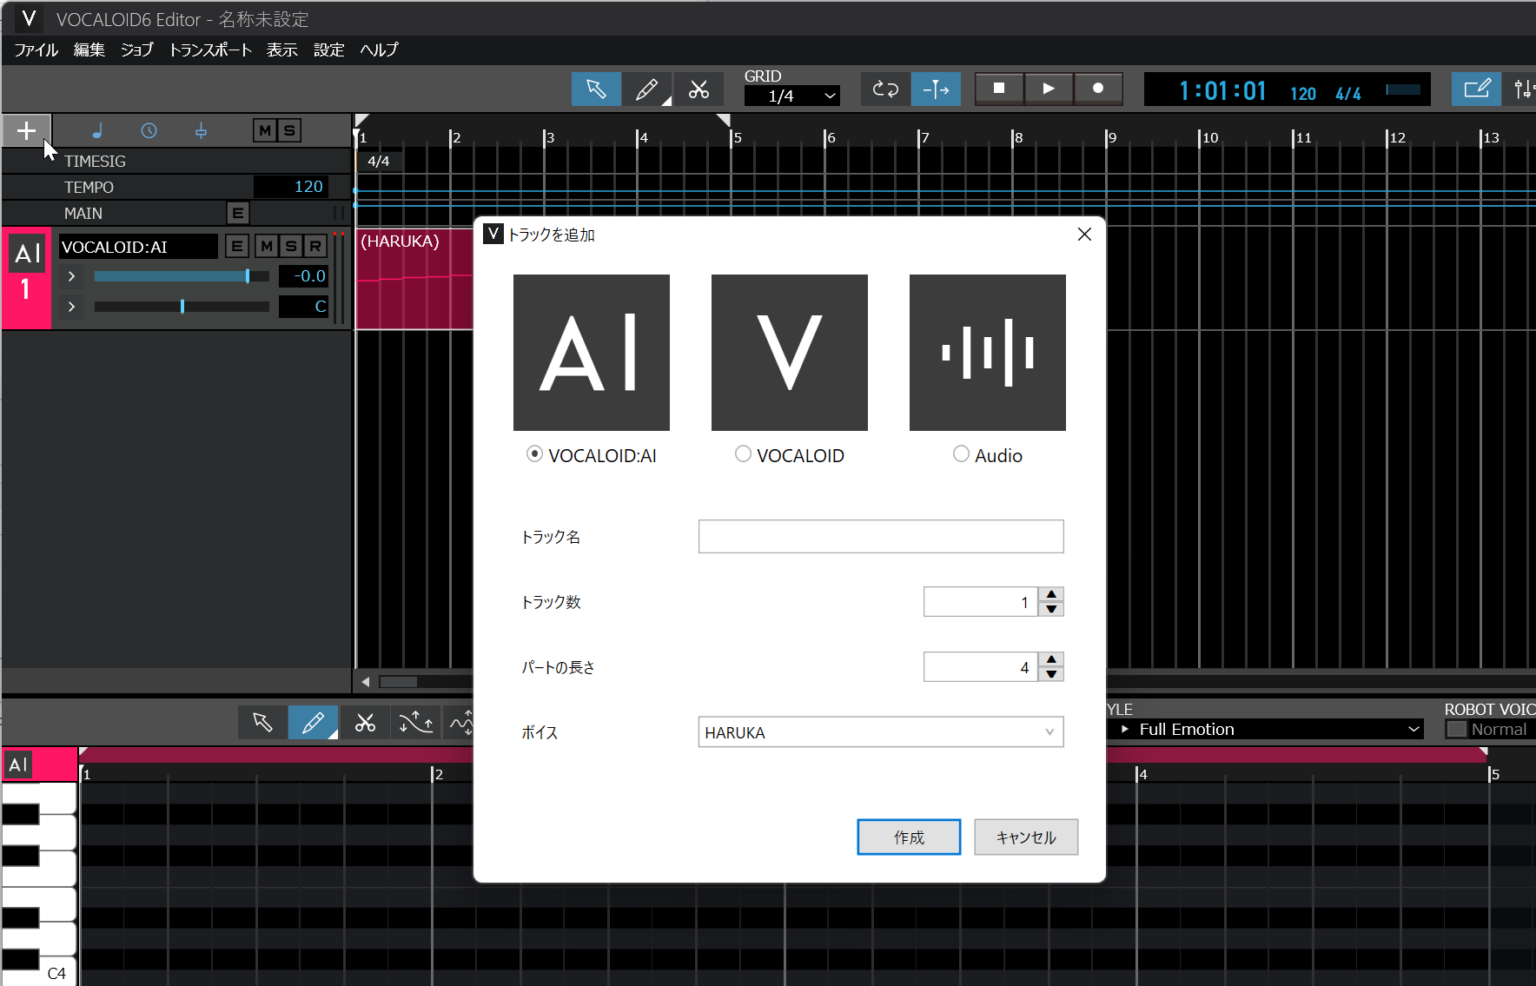Open the GRID resolution dropdown
The height and width of the screenshot is (986, 1536).
click(x=791, y=96)
